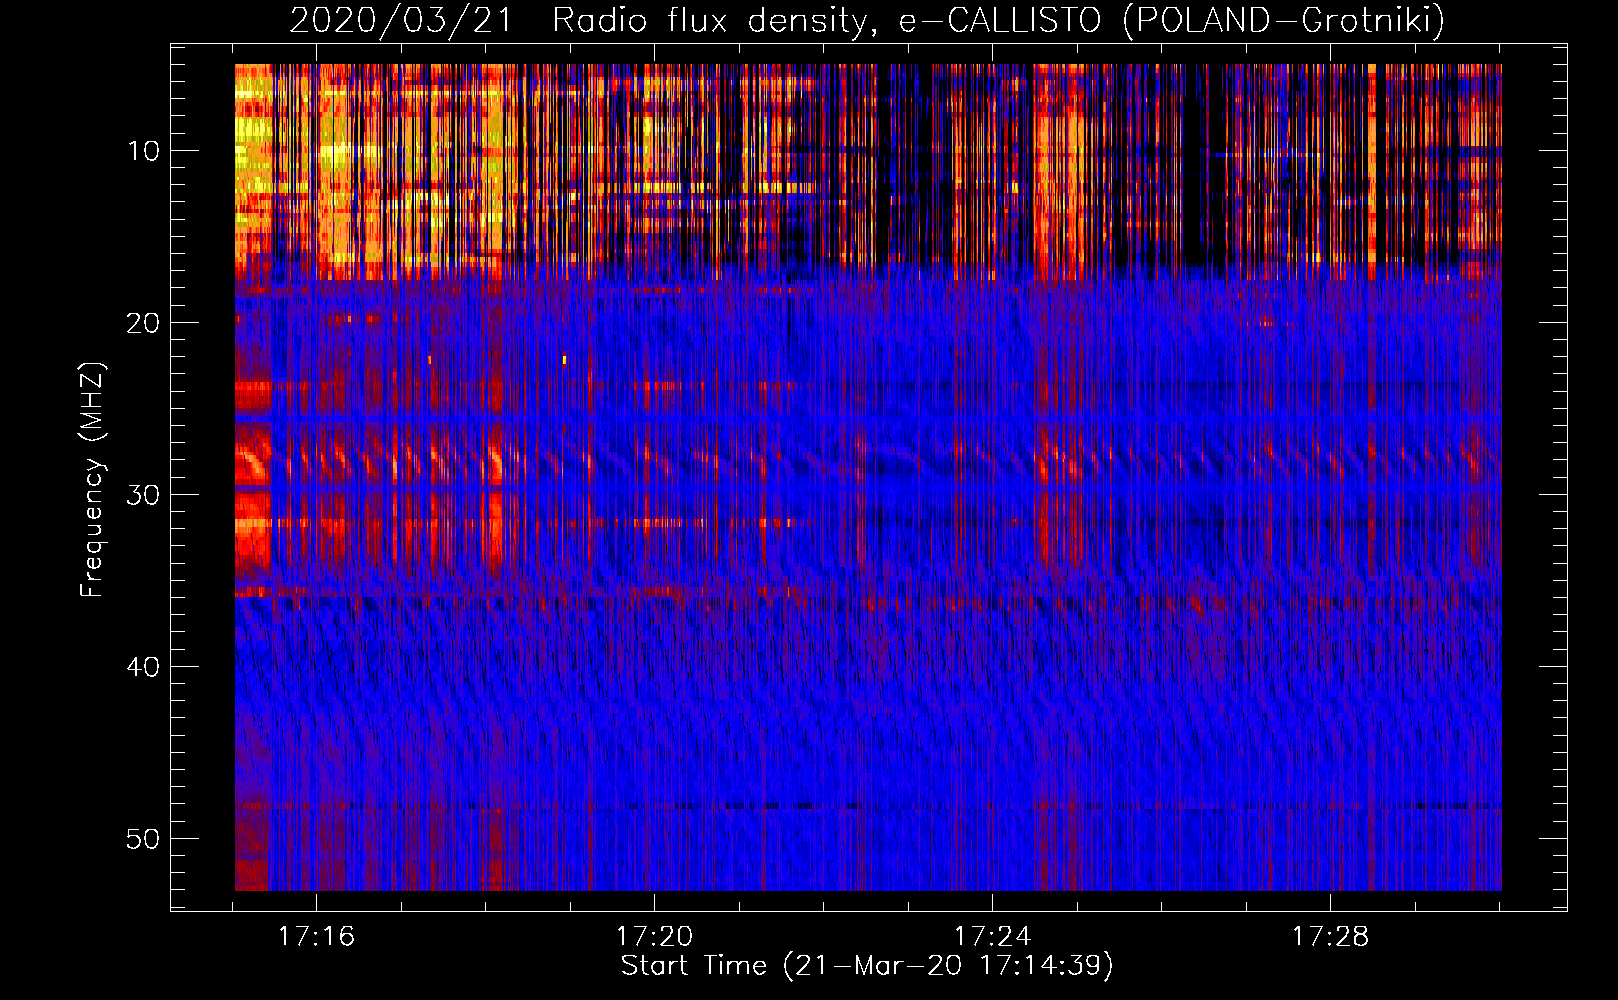Click the 30 MHz frequency tick label
The image size is (1618, 1000).
(143, 495)
